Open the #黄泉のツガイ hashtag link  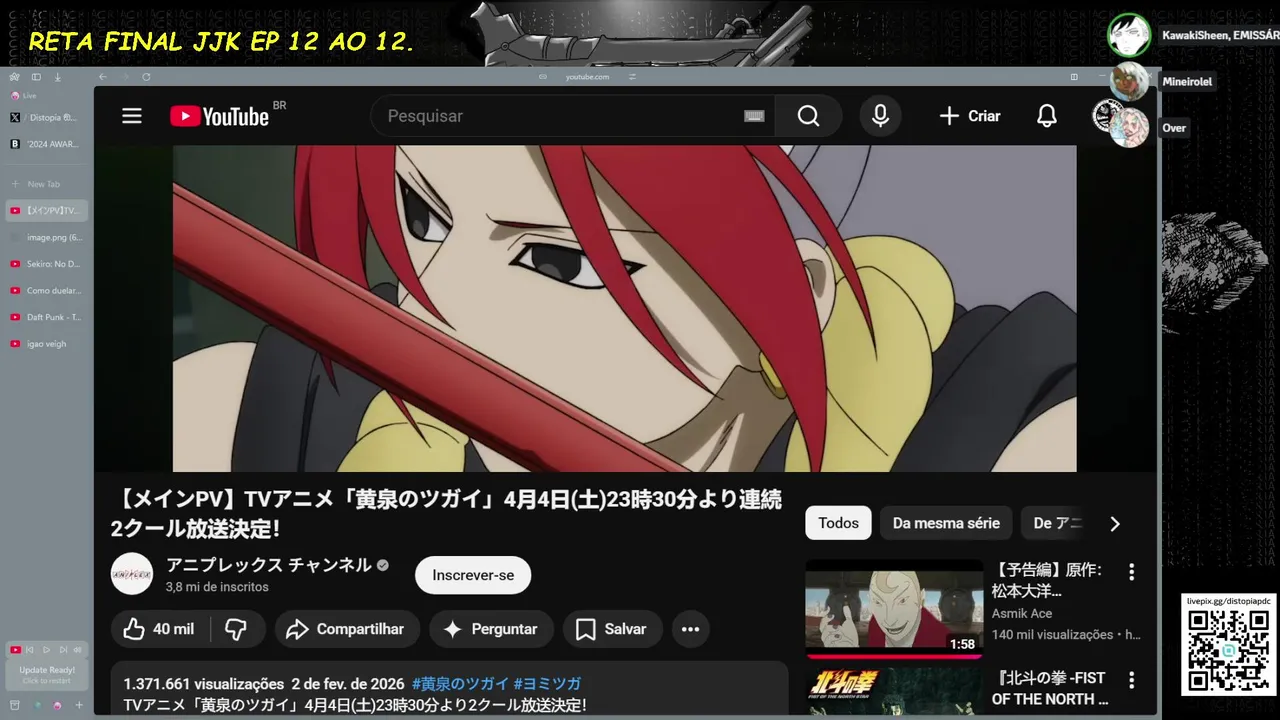tap(460, 684)
